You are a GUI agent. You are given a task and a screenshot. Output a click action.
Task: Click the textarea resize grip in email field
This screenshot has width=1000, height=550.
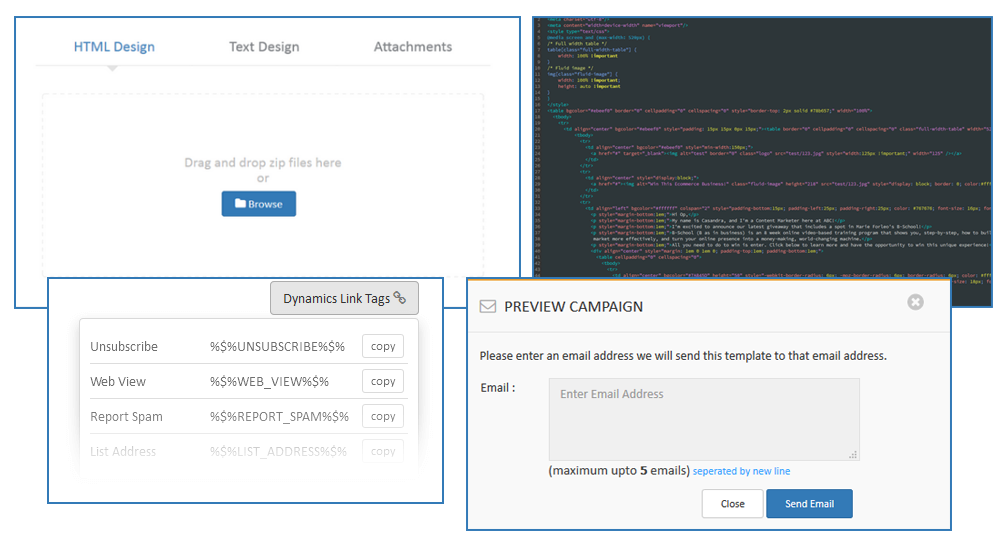coord(853,455)
